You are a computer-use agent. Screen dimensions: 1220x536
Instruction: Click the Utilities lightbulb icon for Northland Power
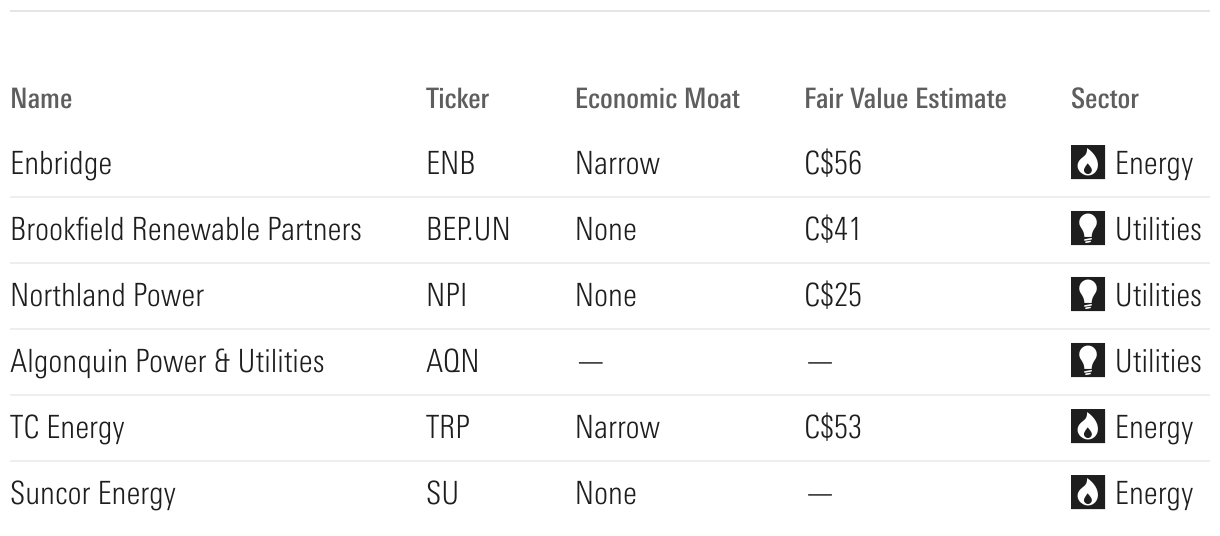tap(1087, 296)
